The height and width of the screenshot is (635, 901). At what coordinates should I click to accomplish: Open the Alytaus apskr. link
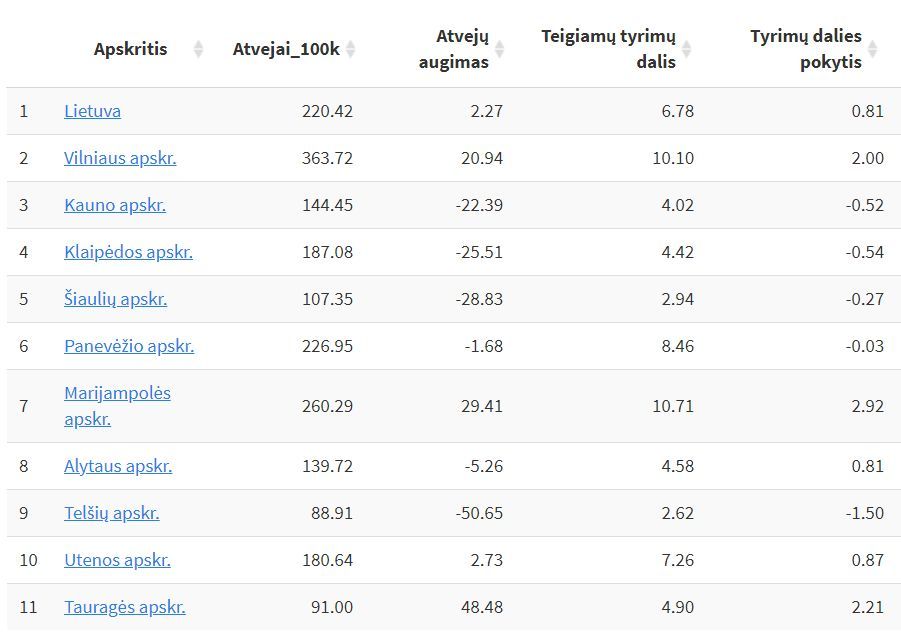pos(118,466)
